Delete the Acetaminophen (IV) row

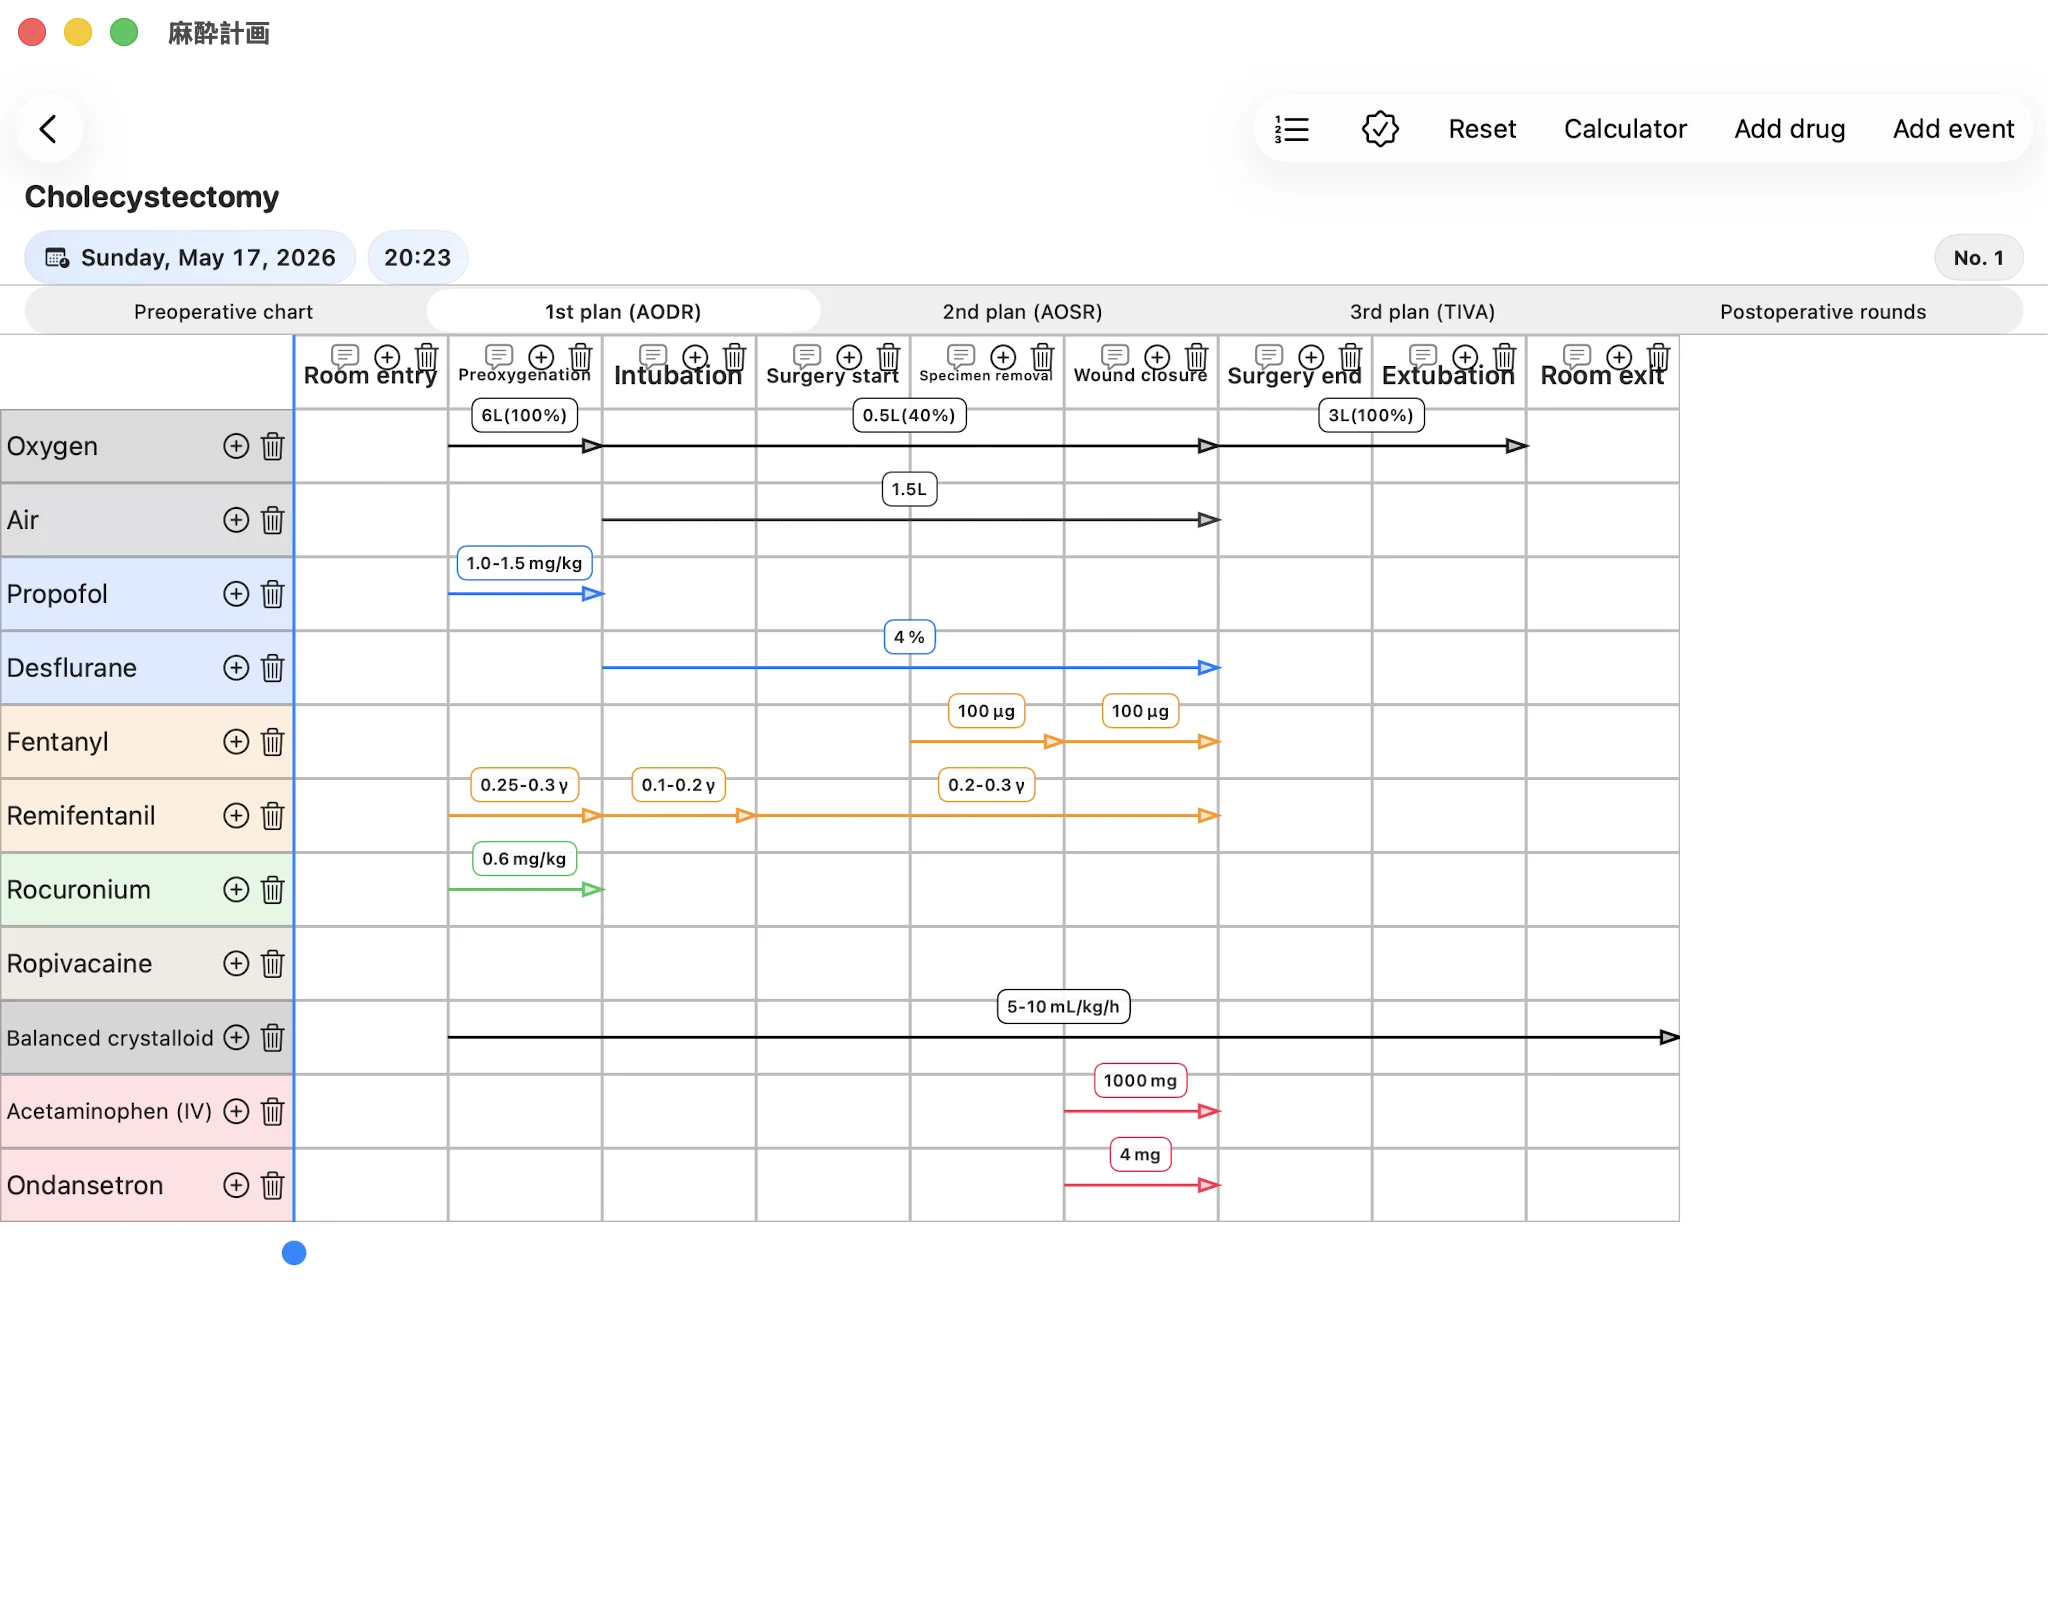(273, 1111)
